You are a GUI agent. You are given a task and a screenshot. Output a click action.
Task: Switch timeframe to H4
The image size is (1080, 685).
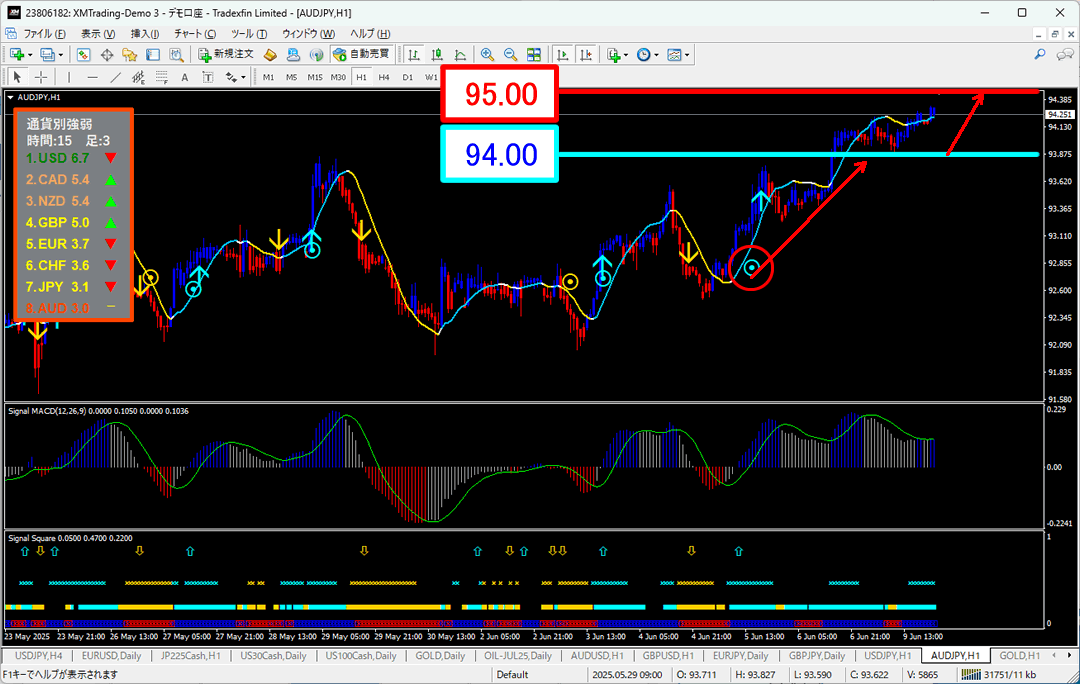(x=384, y=77)
